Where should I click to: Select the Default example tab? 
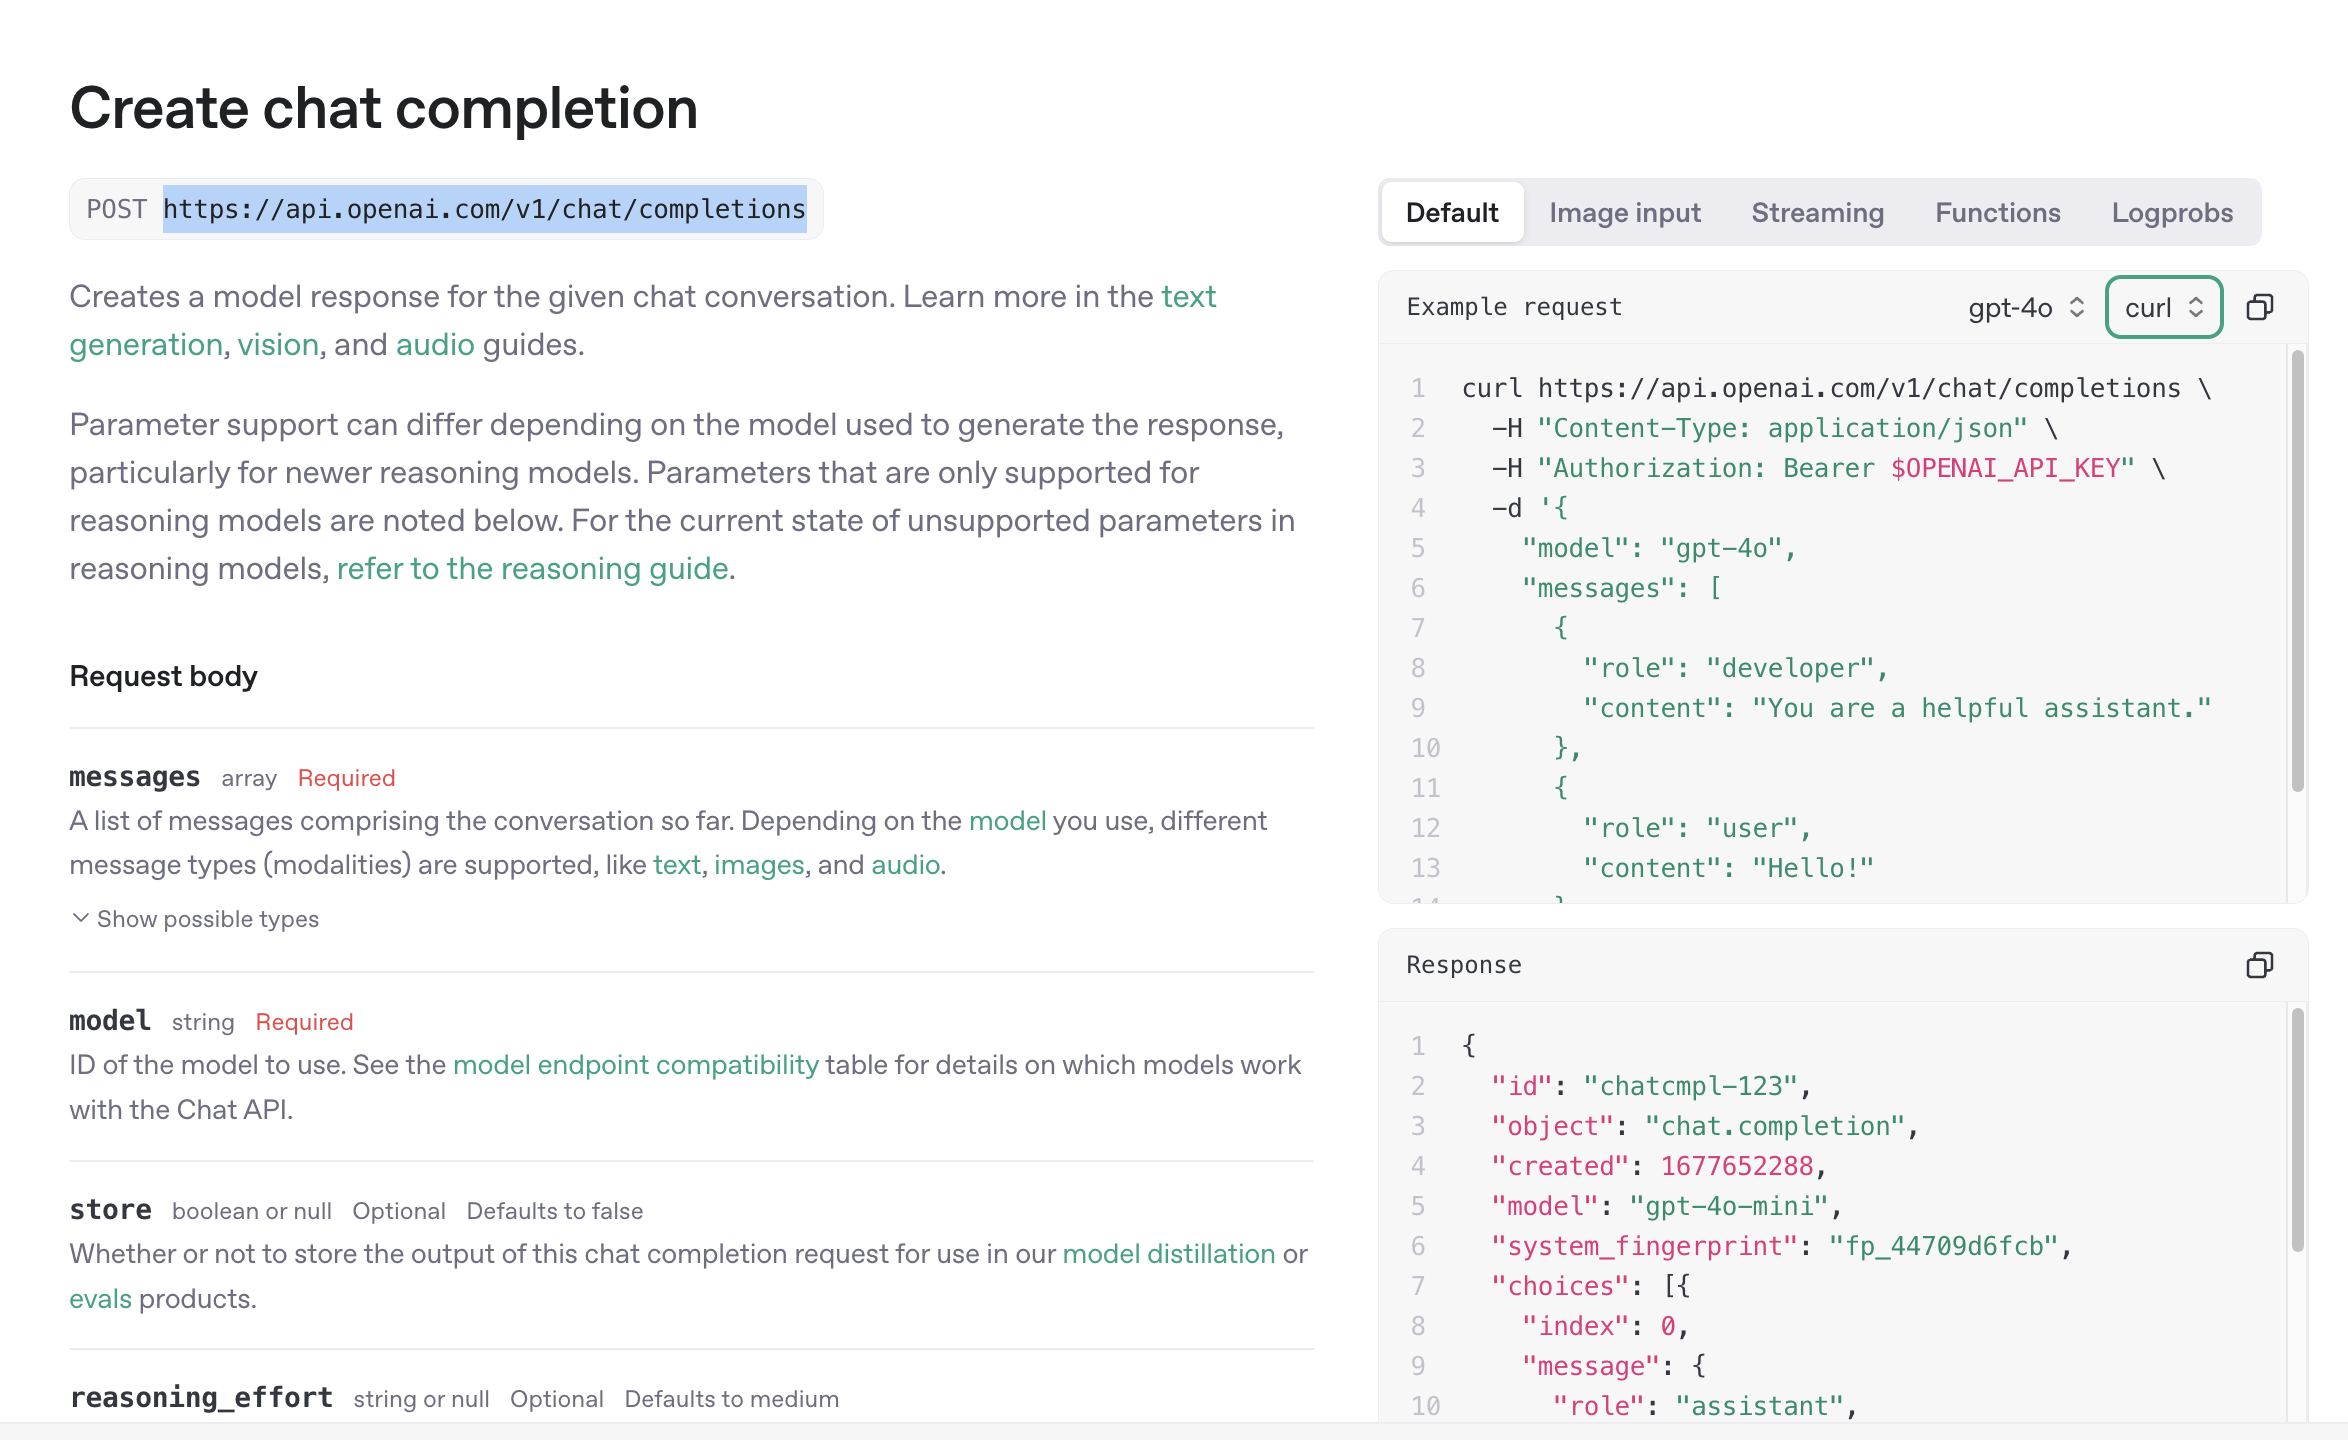tap(1452, 213)
